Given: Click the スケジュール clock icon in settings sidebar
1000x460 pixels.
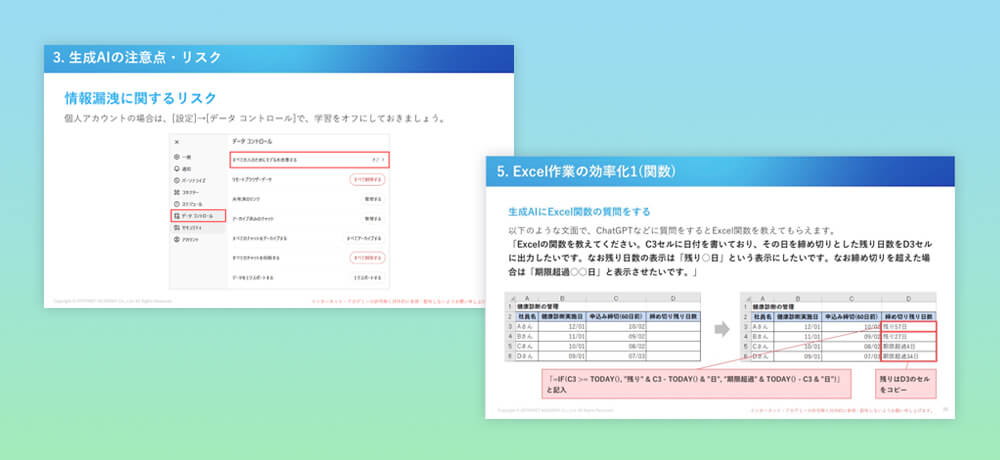Looking at the screenshot, I should coord(177,204).
